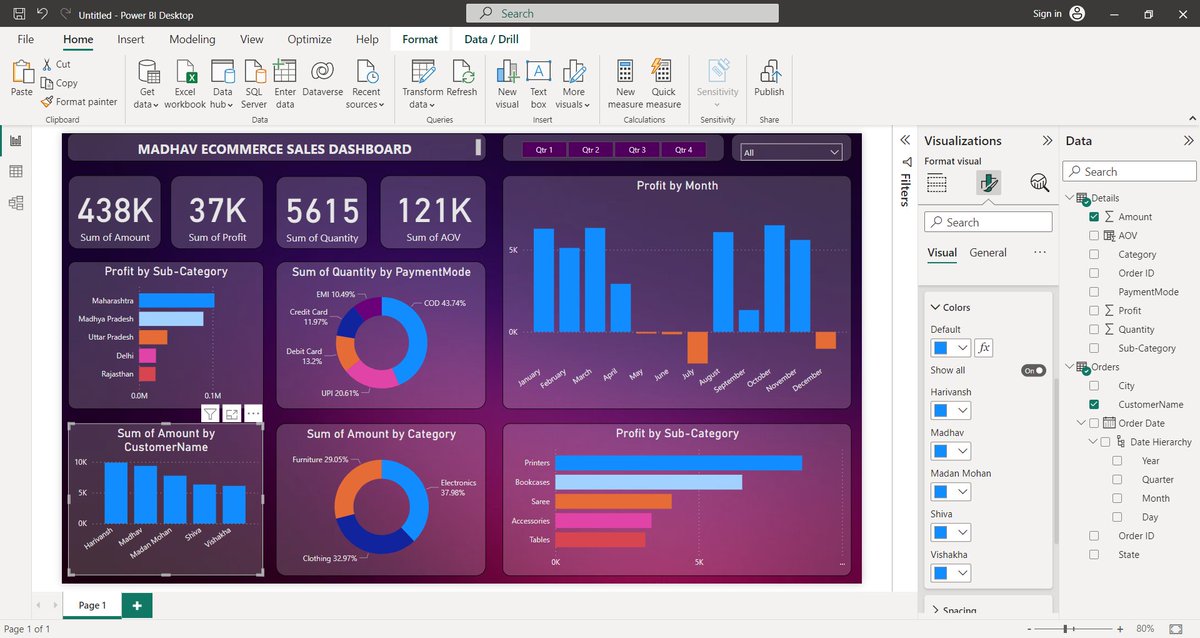
Task: Check the AOV field
Action: [x=1095, y=236]
